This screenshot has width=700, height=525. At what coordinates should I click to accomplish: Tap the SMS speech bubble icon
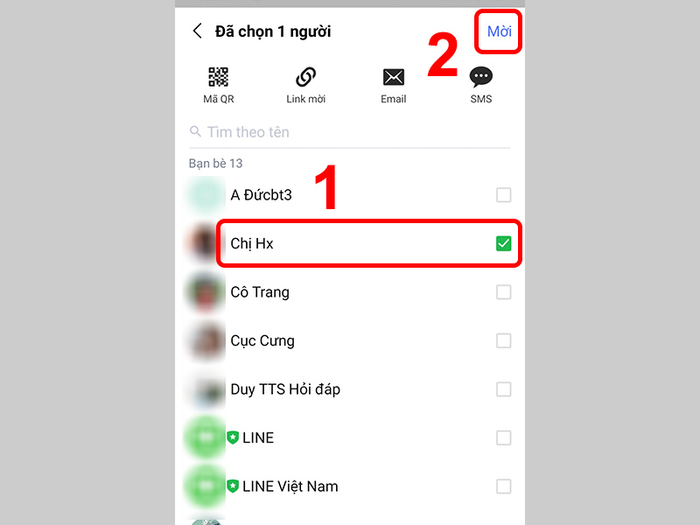(x=481, y=77)
